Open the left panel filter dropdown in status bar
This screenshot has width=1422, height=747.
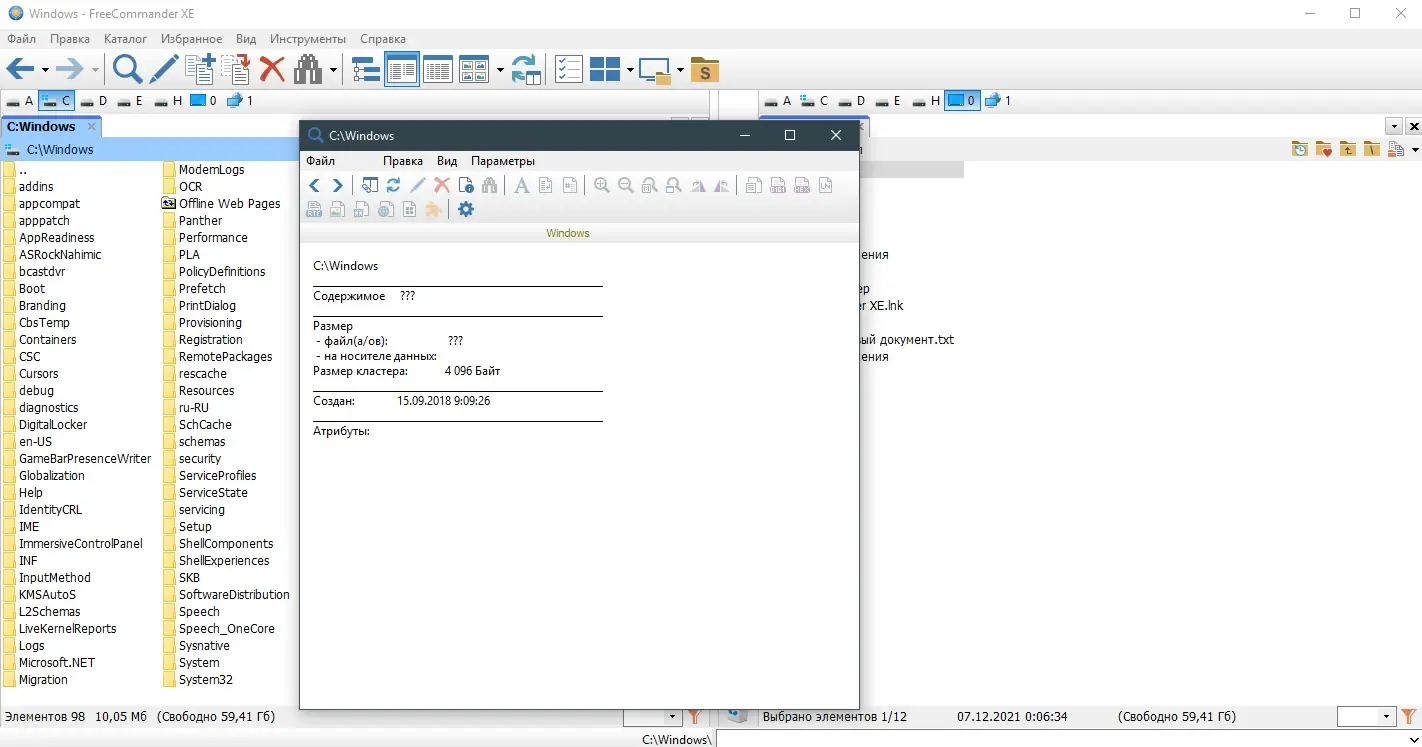click(x=672, y=717)
